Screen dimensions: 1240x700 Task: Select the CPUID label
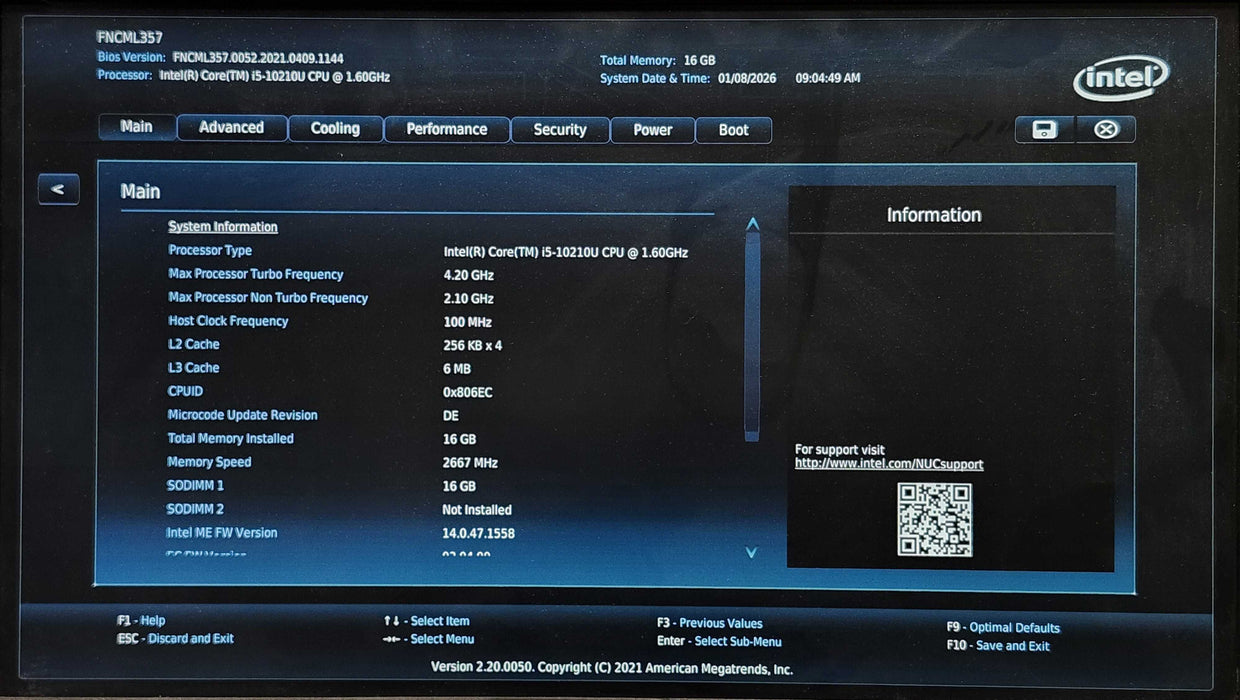185,391
